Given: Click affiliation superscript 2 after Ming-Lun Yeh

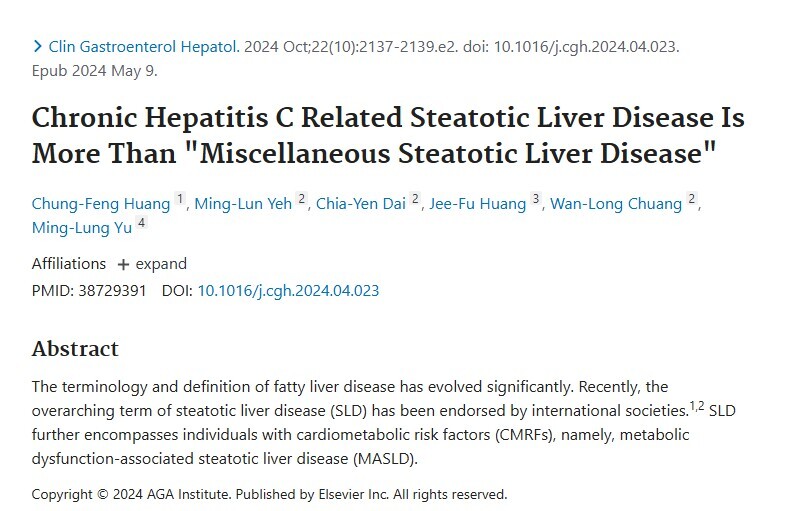Looking at the screenshot, I should 302,198.
